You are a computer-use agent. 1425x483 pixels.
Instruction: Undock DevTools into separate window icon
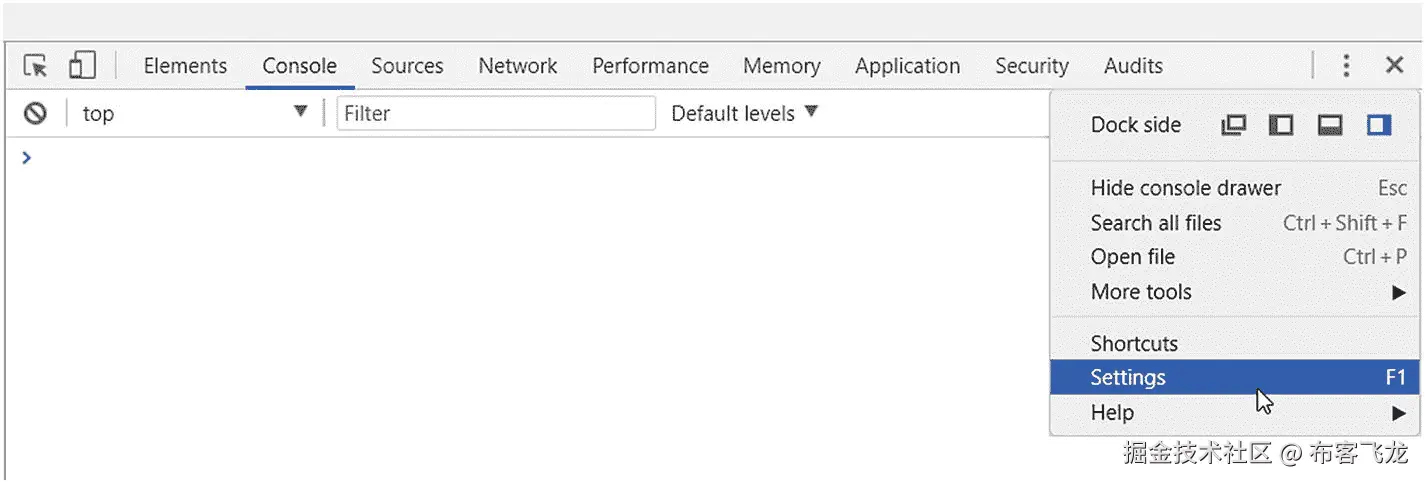point(1234,125)
